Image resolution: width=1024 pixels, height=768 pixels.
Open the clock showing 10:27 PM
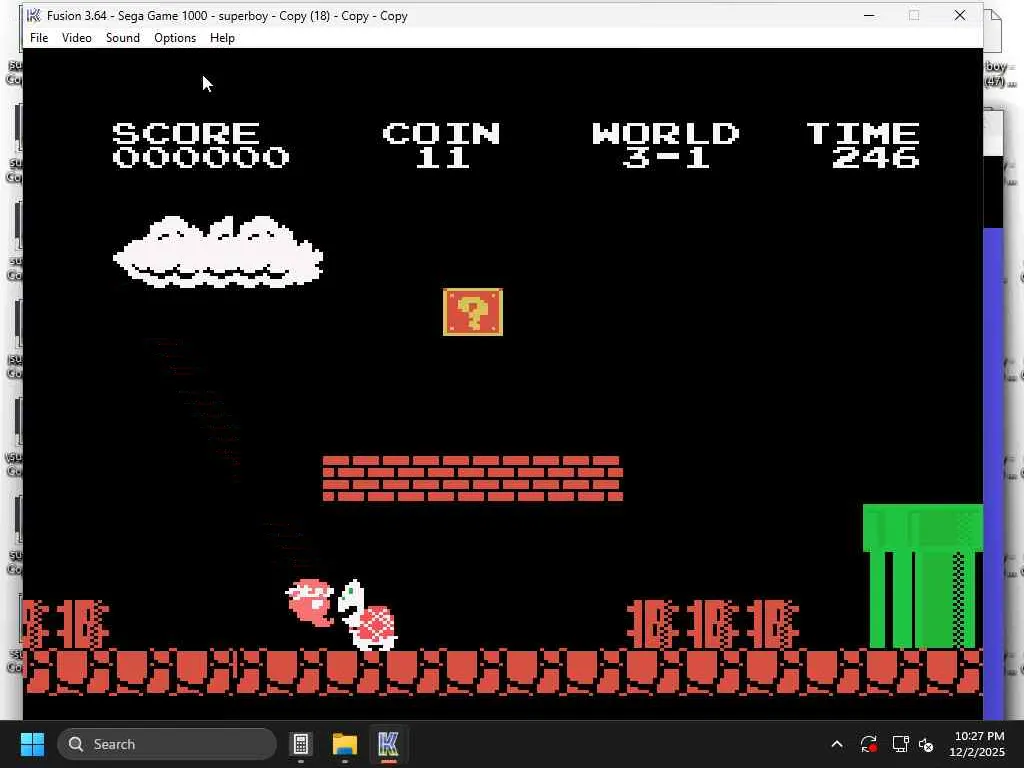pos(977,744)
